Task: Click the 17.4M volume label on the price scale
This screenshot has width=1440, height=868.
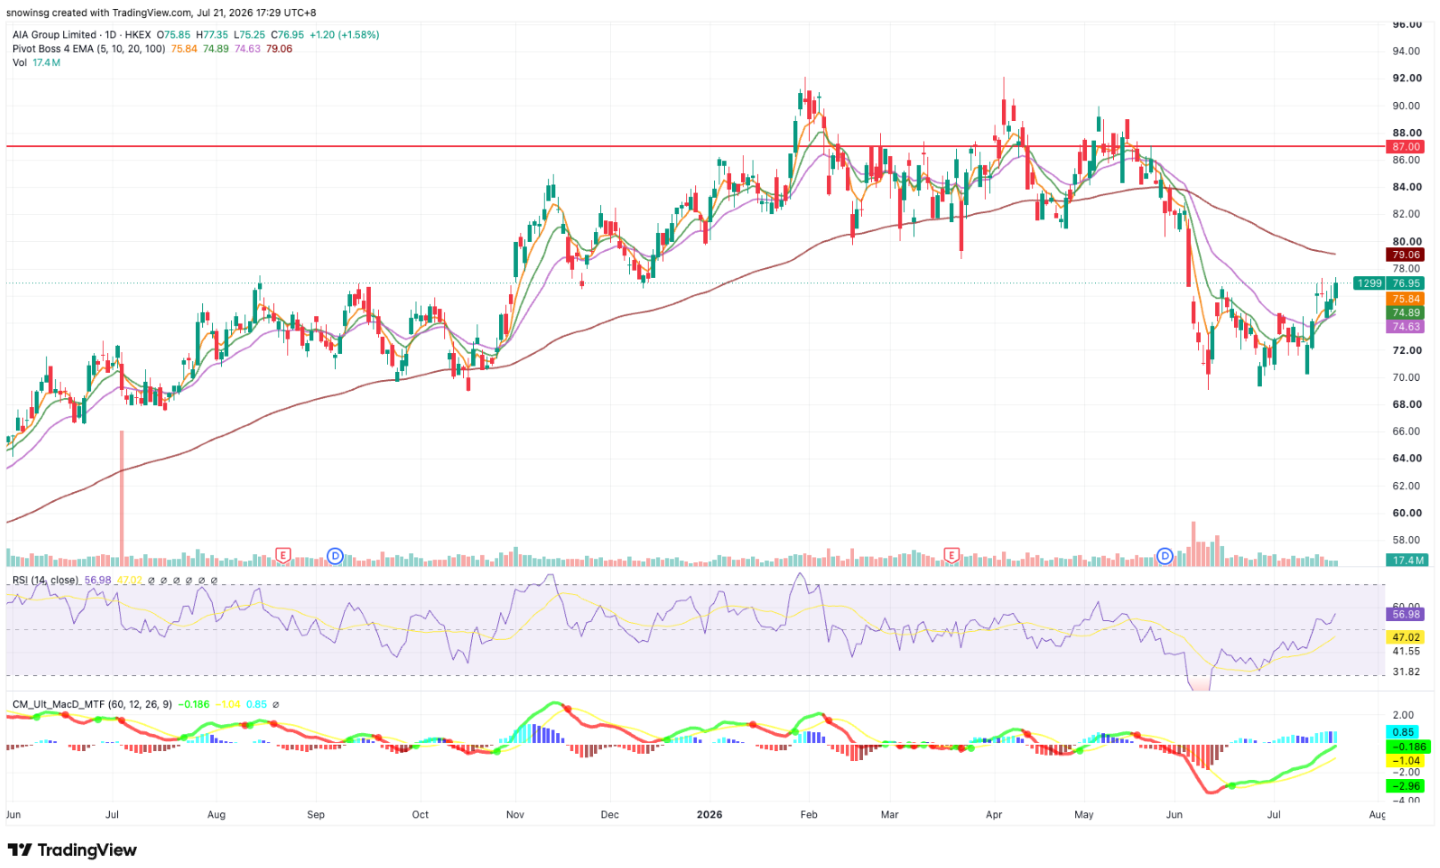Action: click(1406, 560)
